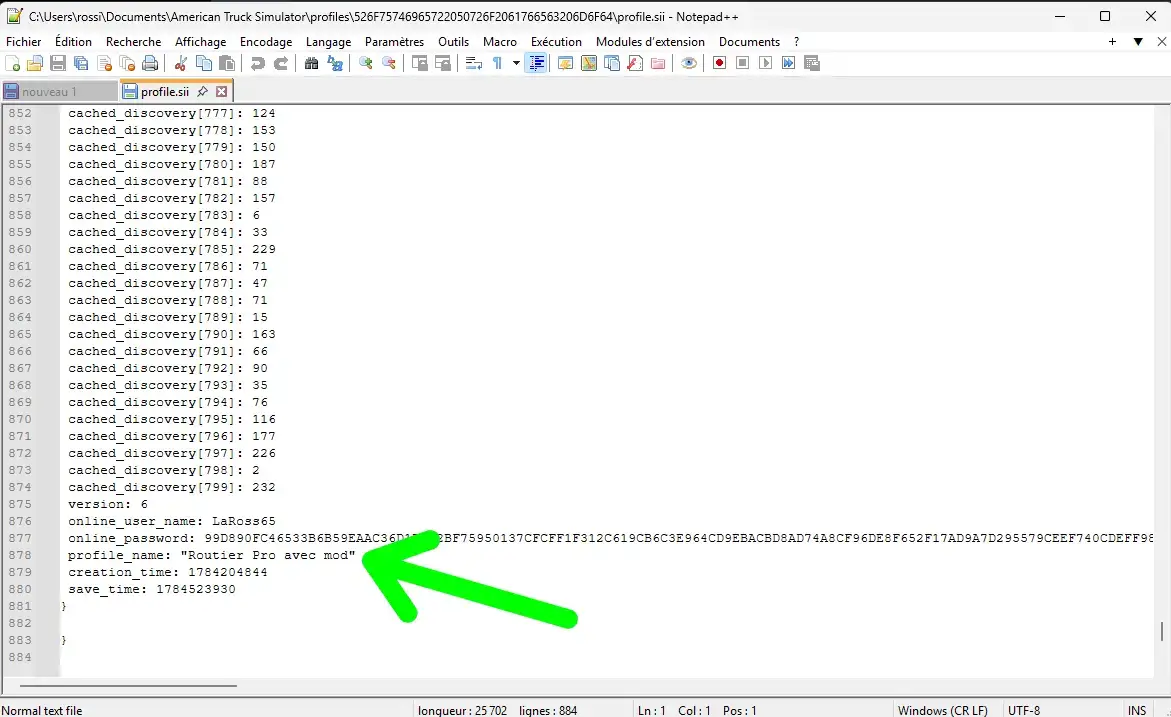Open Find with the binoculars icon
Screen dimensions: 1171x717
coord(311,63)
